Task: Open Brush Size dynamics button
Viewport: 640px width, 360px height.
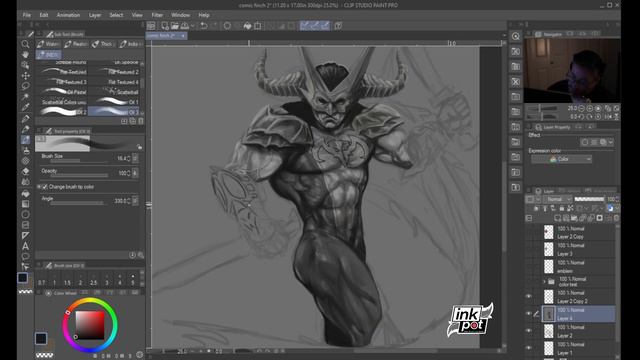Action: [x=135, y=158]
